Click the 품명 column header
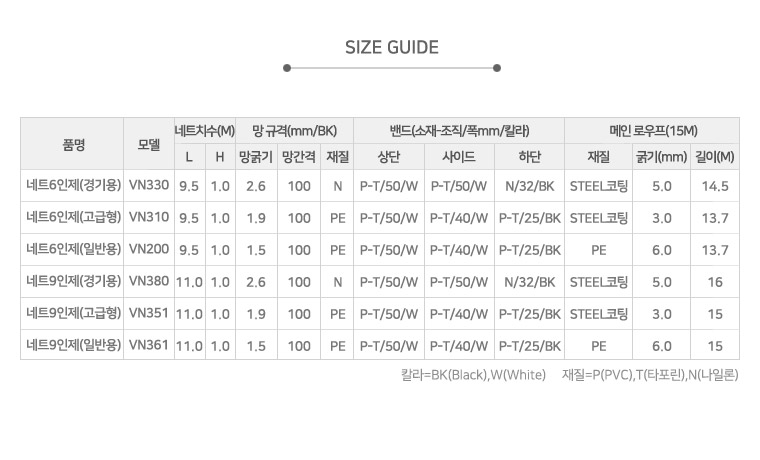Viewport: 760px width, 460px height. pos(73,144)
